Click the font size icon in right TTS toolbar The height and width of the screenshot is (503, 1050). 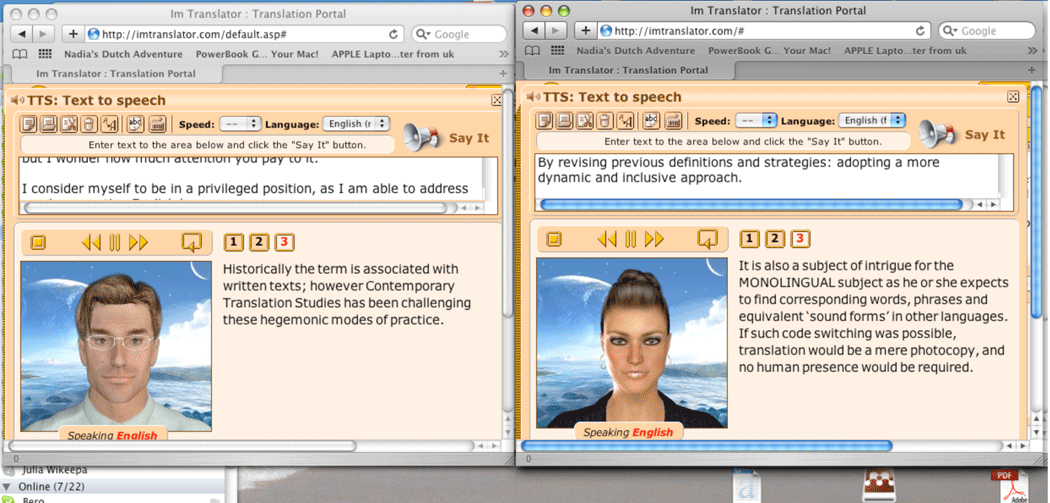pyautogui.click(x=625, y=121)
